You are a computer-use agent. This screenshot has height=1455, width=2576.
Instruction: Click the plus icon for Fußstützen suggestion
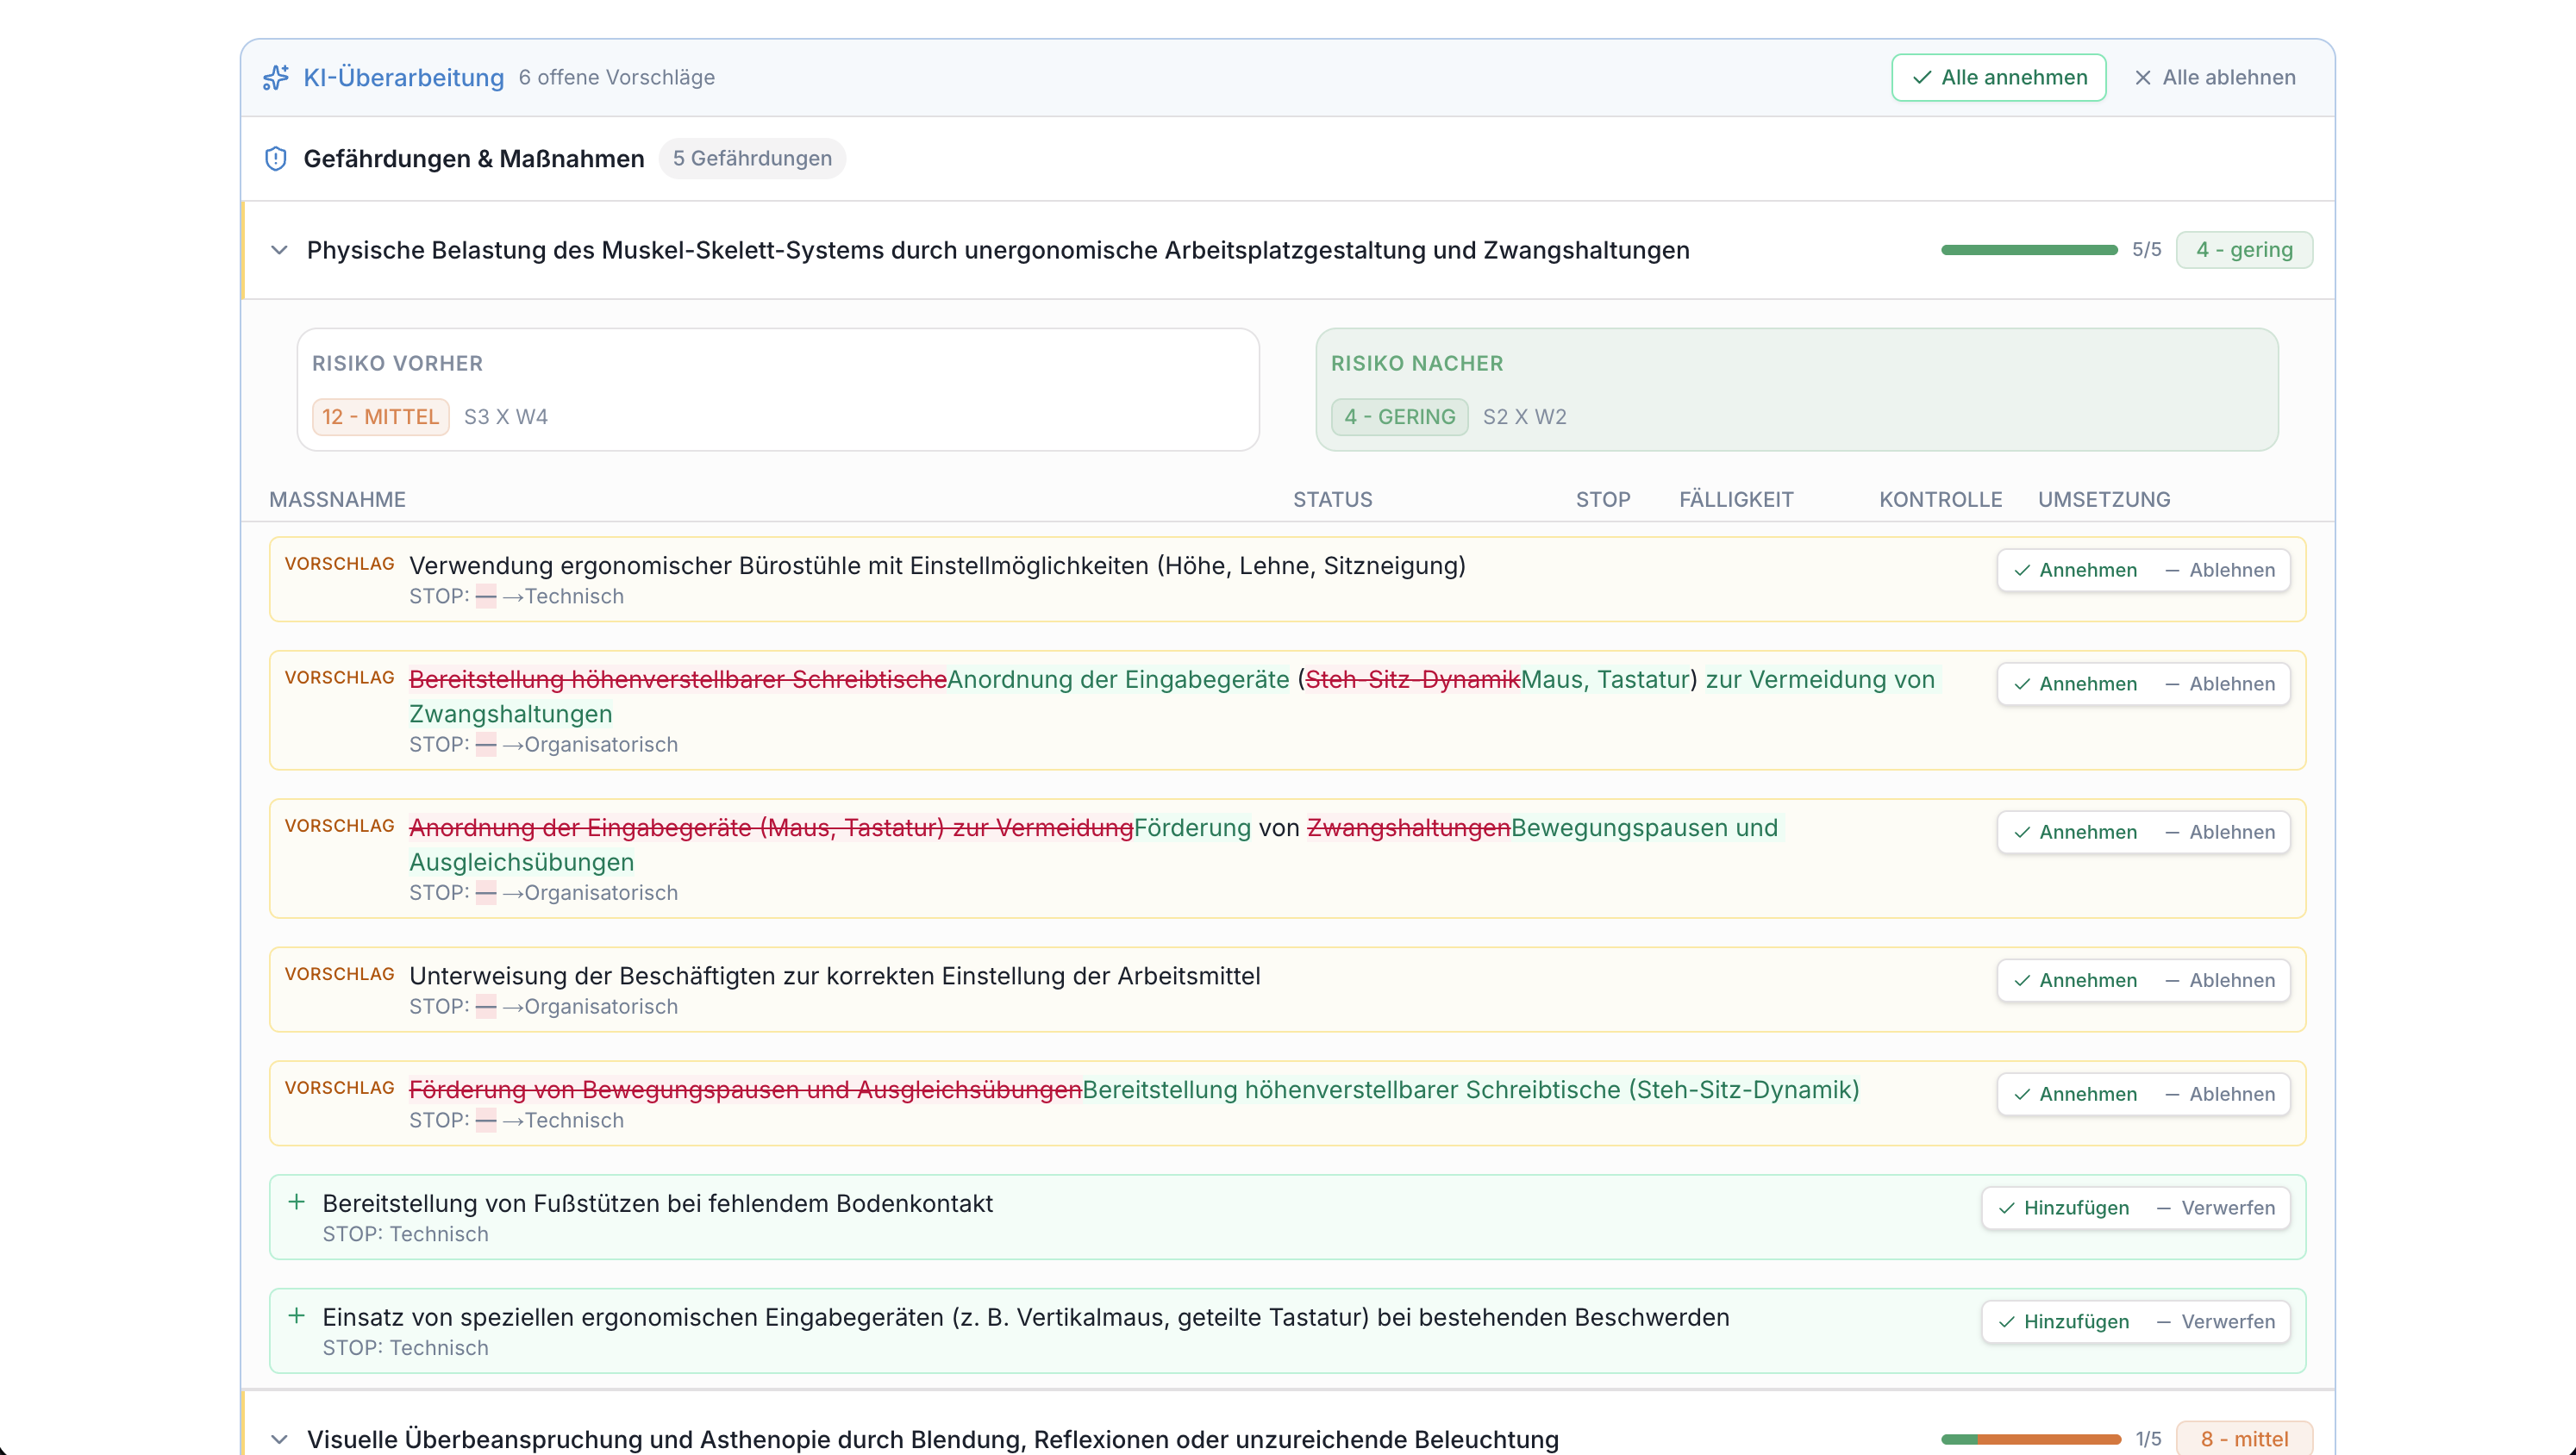pos(296,1202)
